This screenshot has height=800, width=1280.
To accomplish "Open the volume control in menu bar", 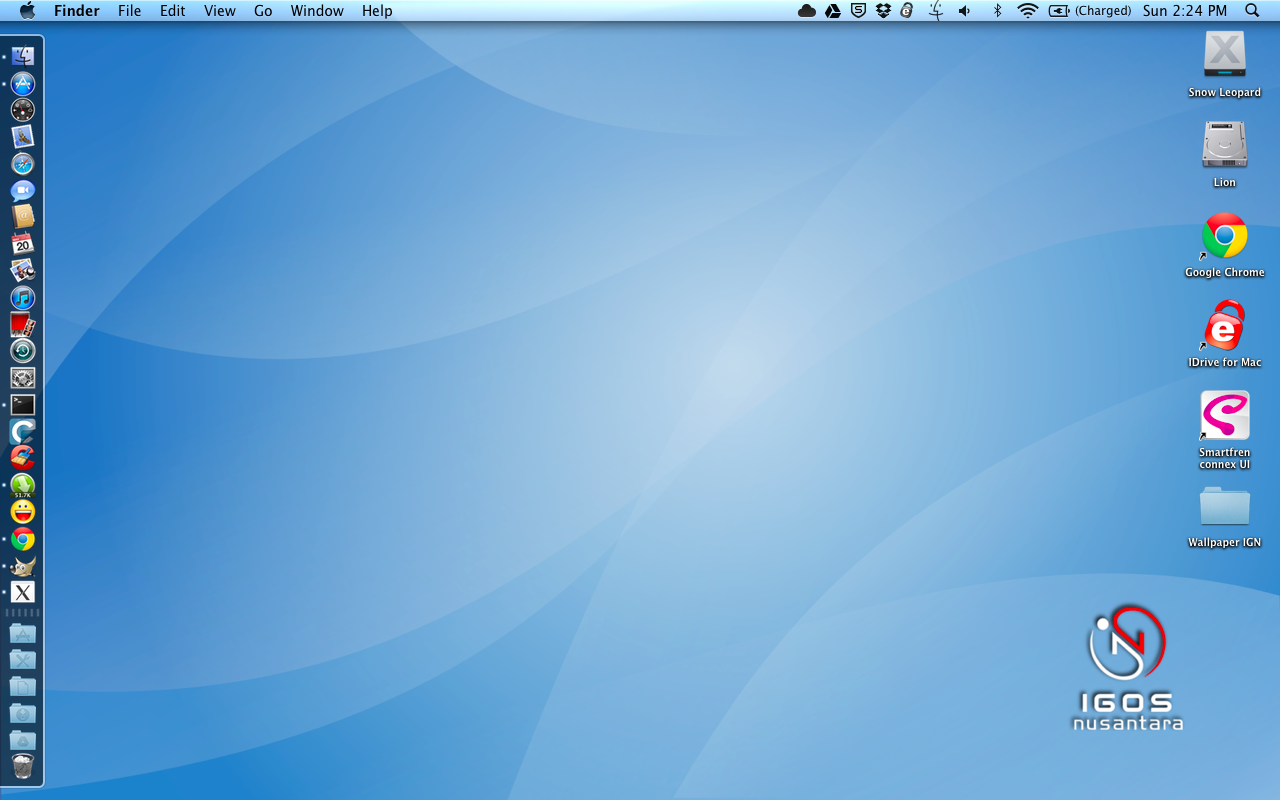I will (965, 11).
